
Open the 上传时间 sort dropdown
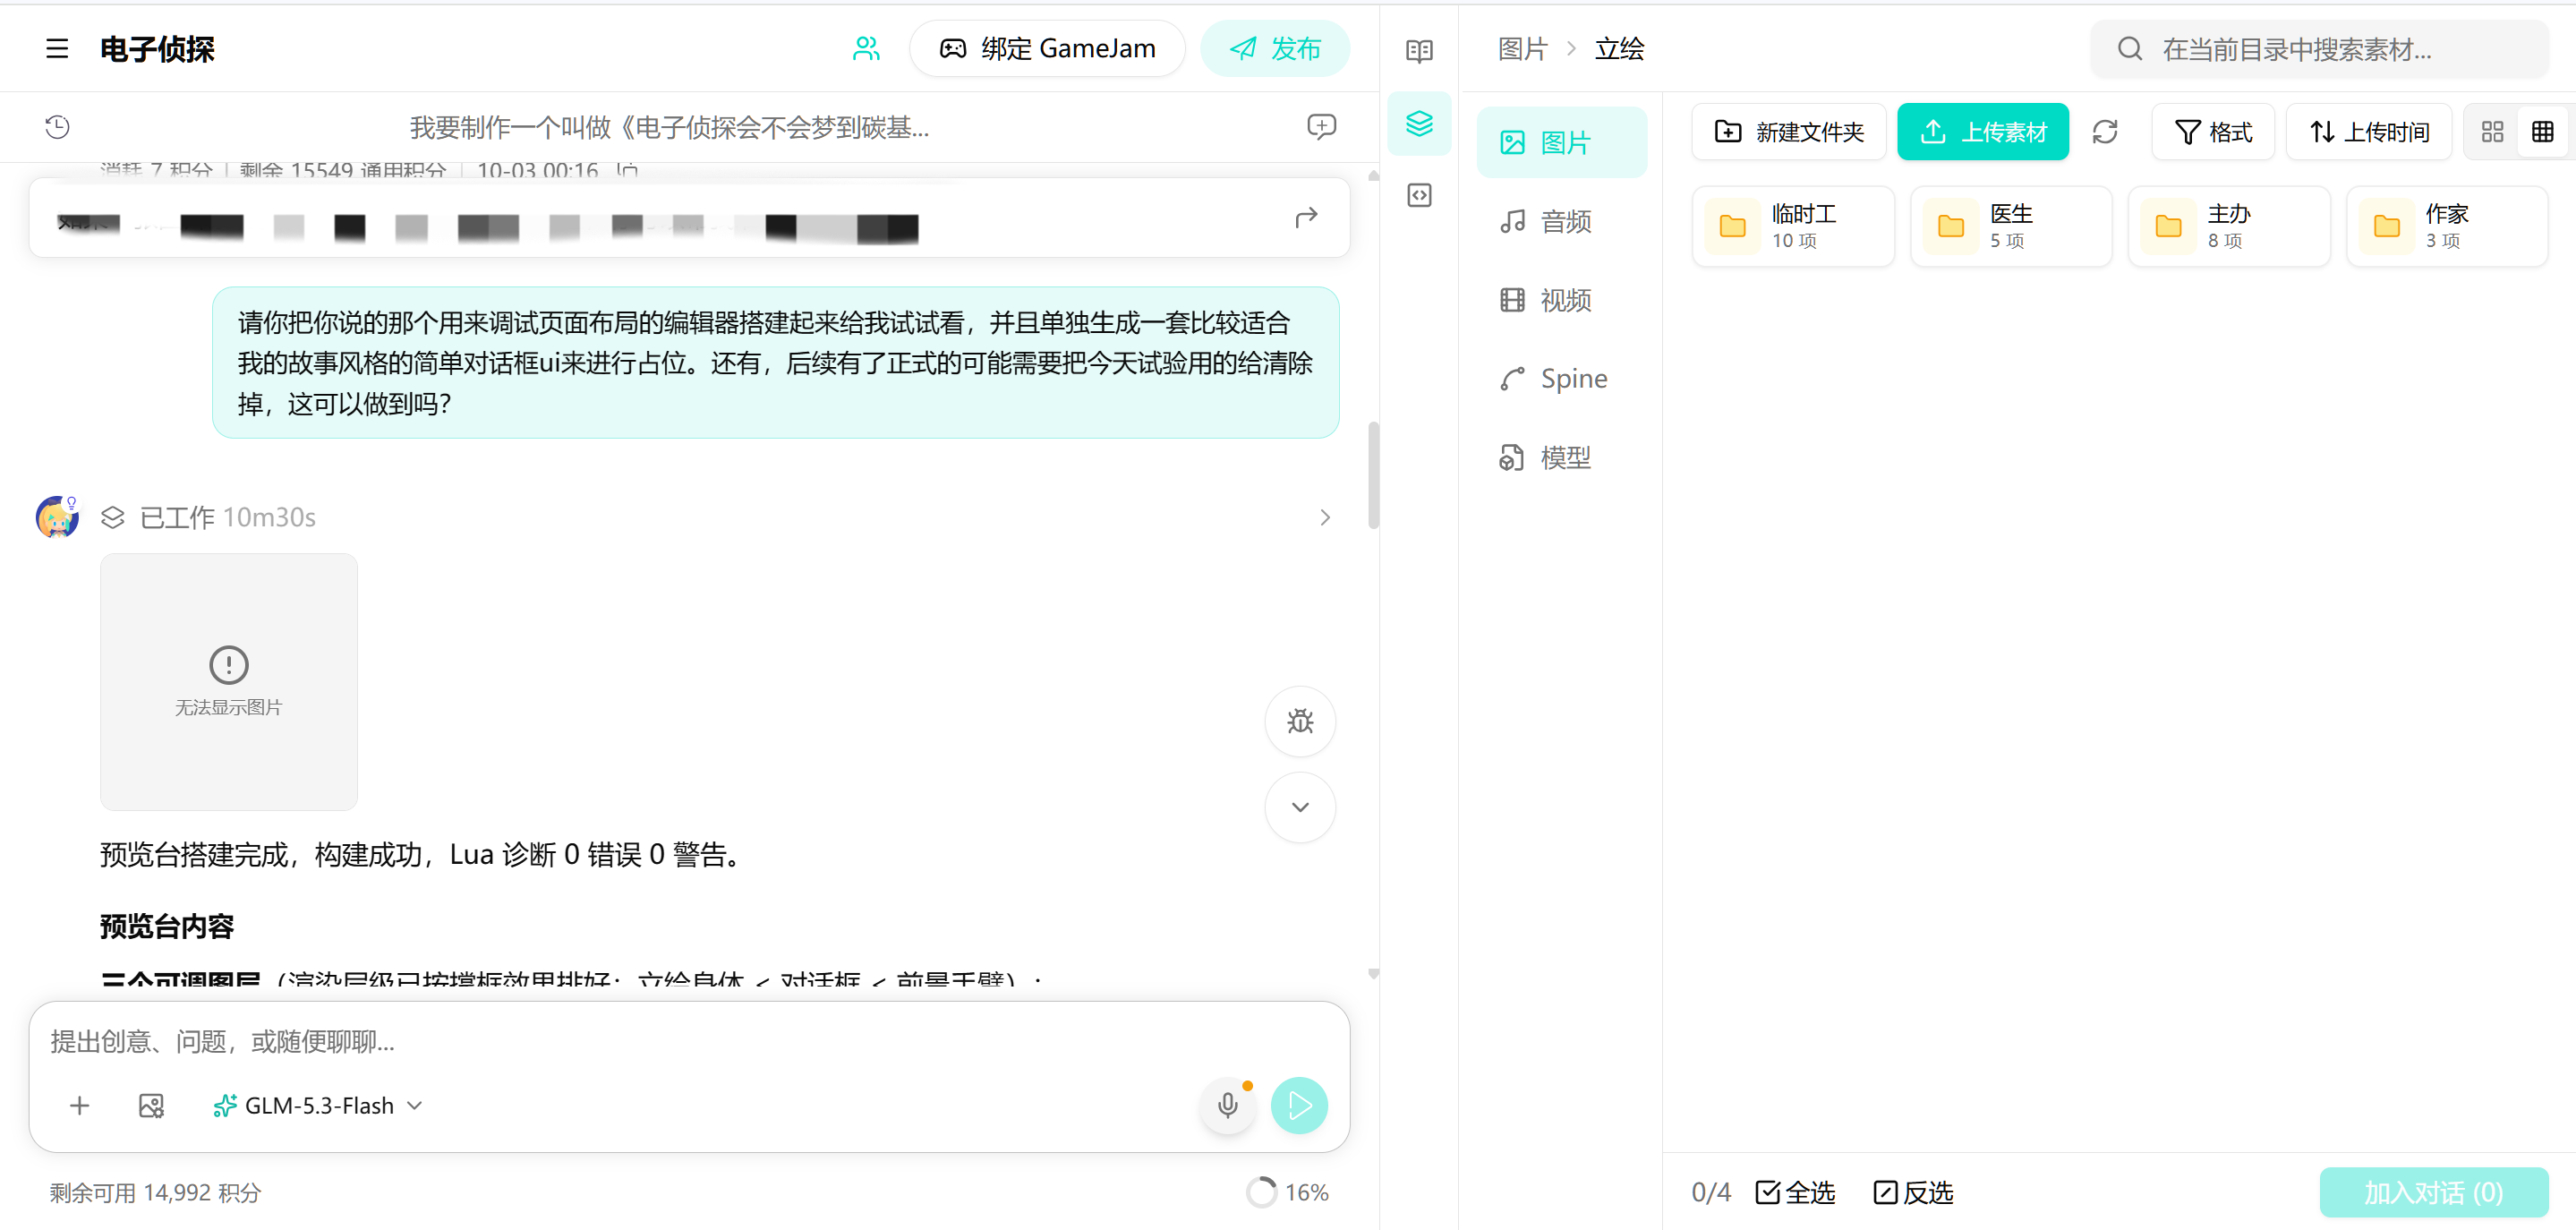[2368, 131]
